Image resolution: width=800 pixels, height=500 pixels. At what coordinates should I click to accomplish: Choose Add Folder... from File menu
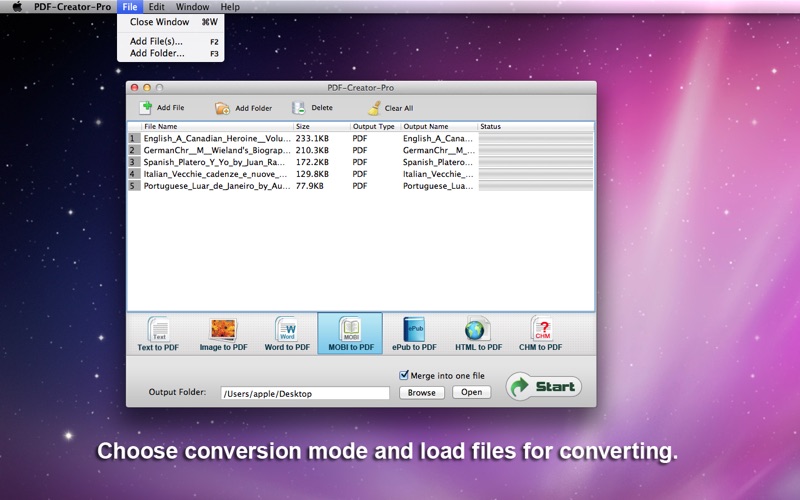pos(170,53)
